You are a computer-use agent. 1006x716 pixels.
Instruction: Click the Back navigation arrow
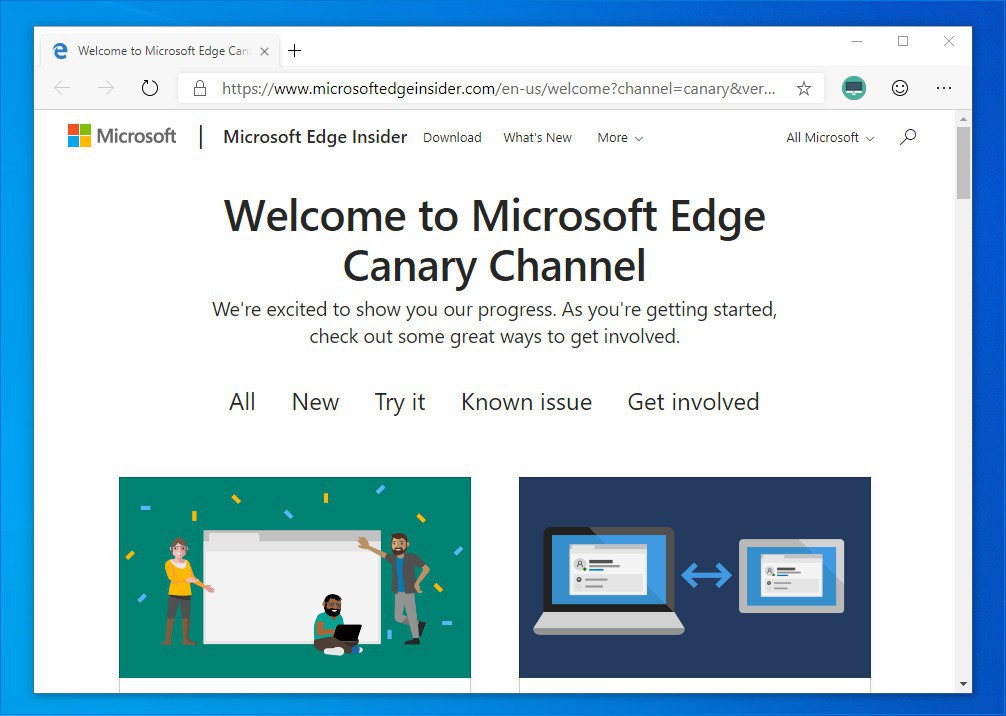click(x=62, y=88)
